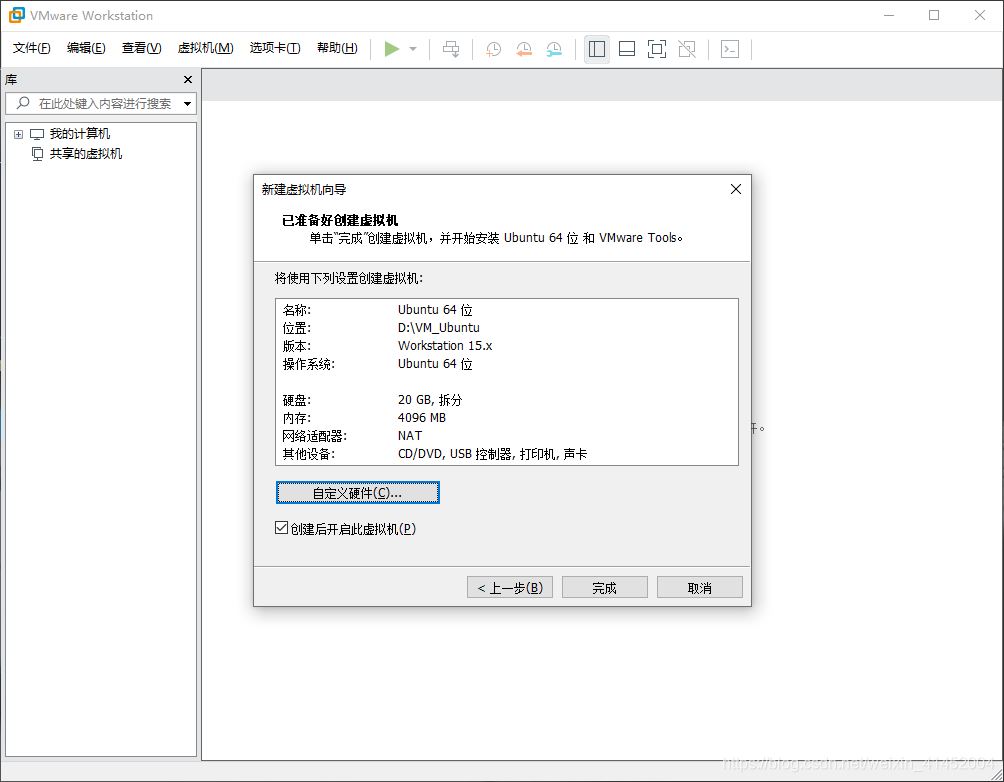Click the thumbnail bar view icon

(x=627, y=49)
